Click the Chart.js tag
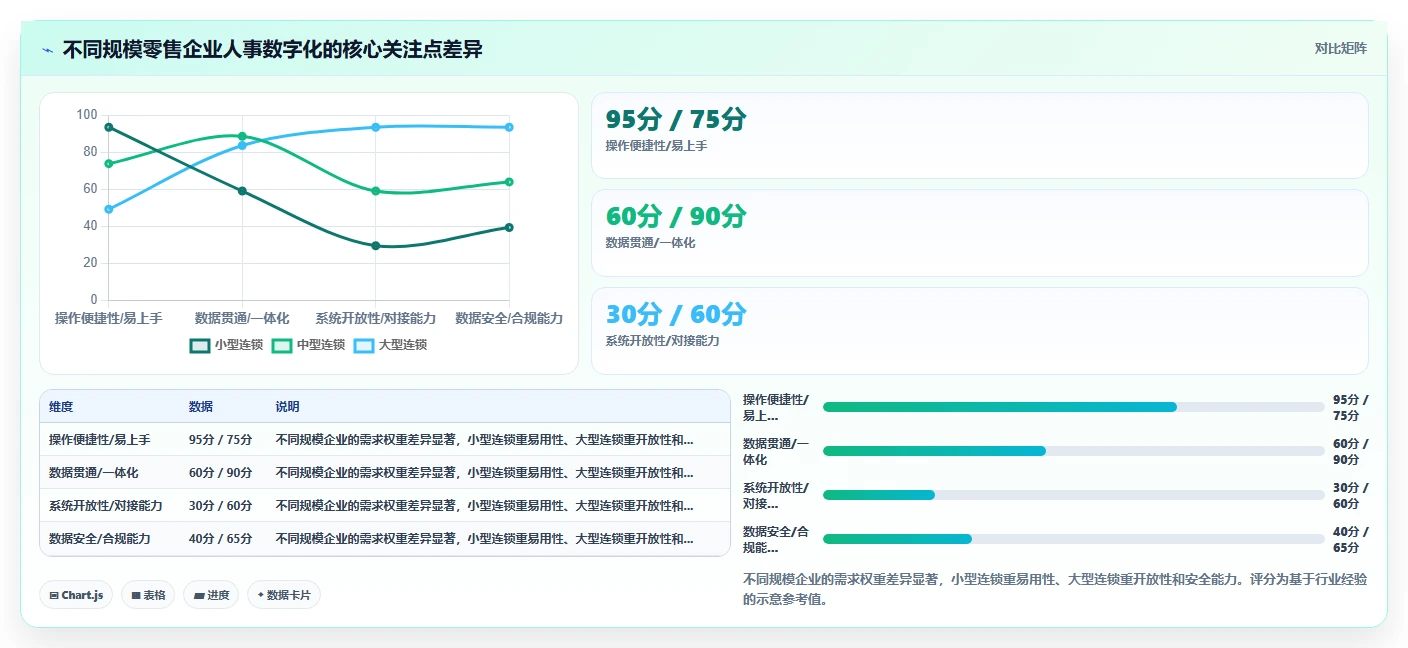 (76, 595)
